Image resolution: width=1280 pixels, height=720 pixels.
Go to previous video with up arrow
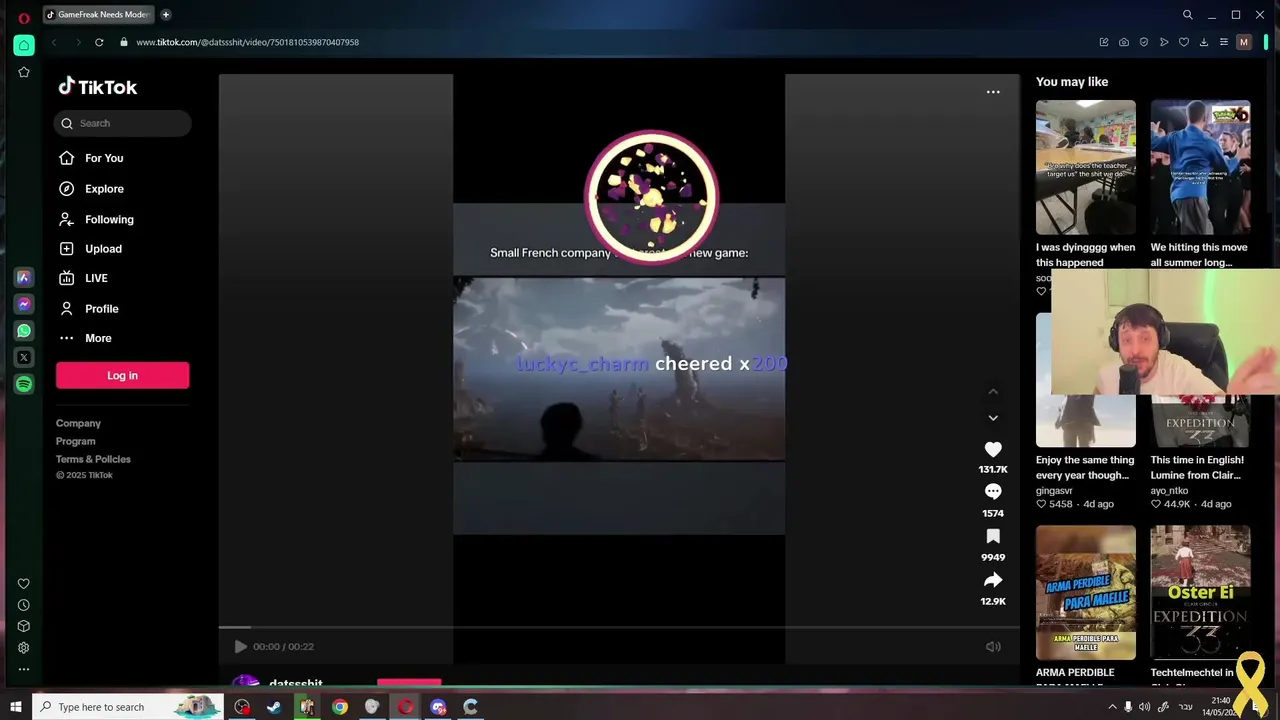993,392
